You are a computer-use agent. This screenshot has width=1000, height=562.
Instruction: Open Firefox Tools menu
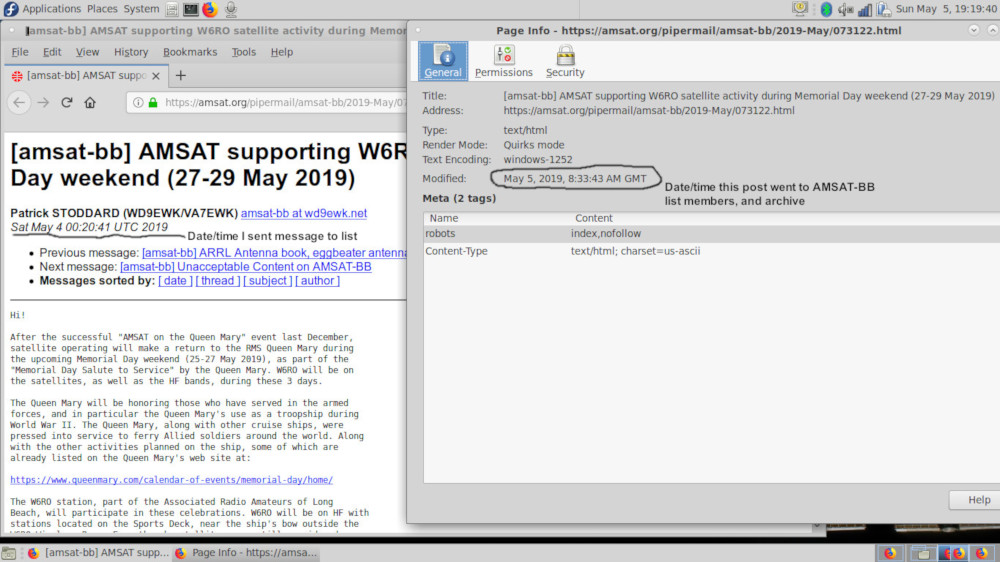pyautogui.click(x=244, y=52)
